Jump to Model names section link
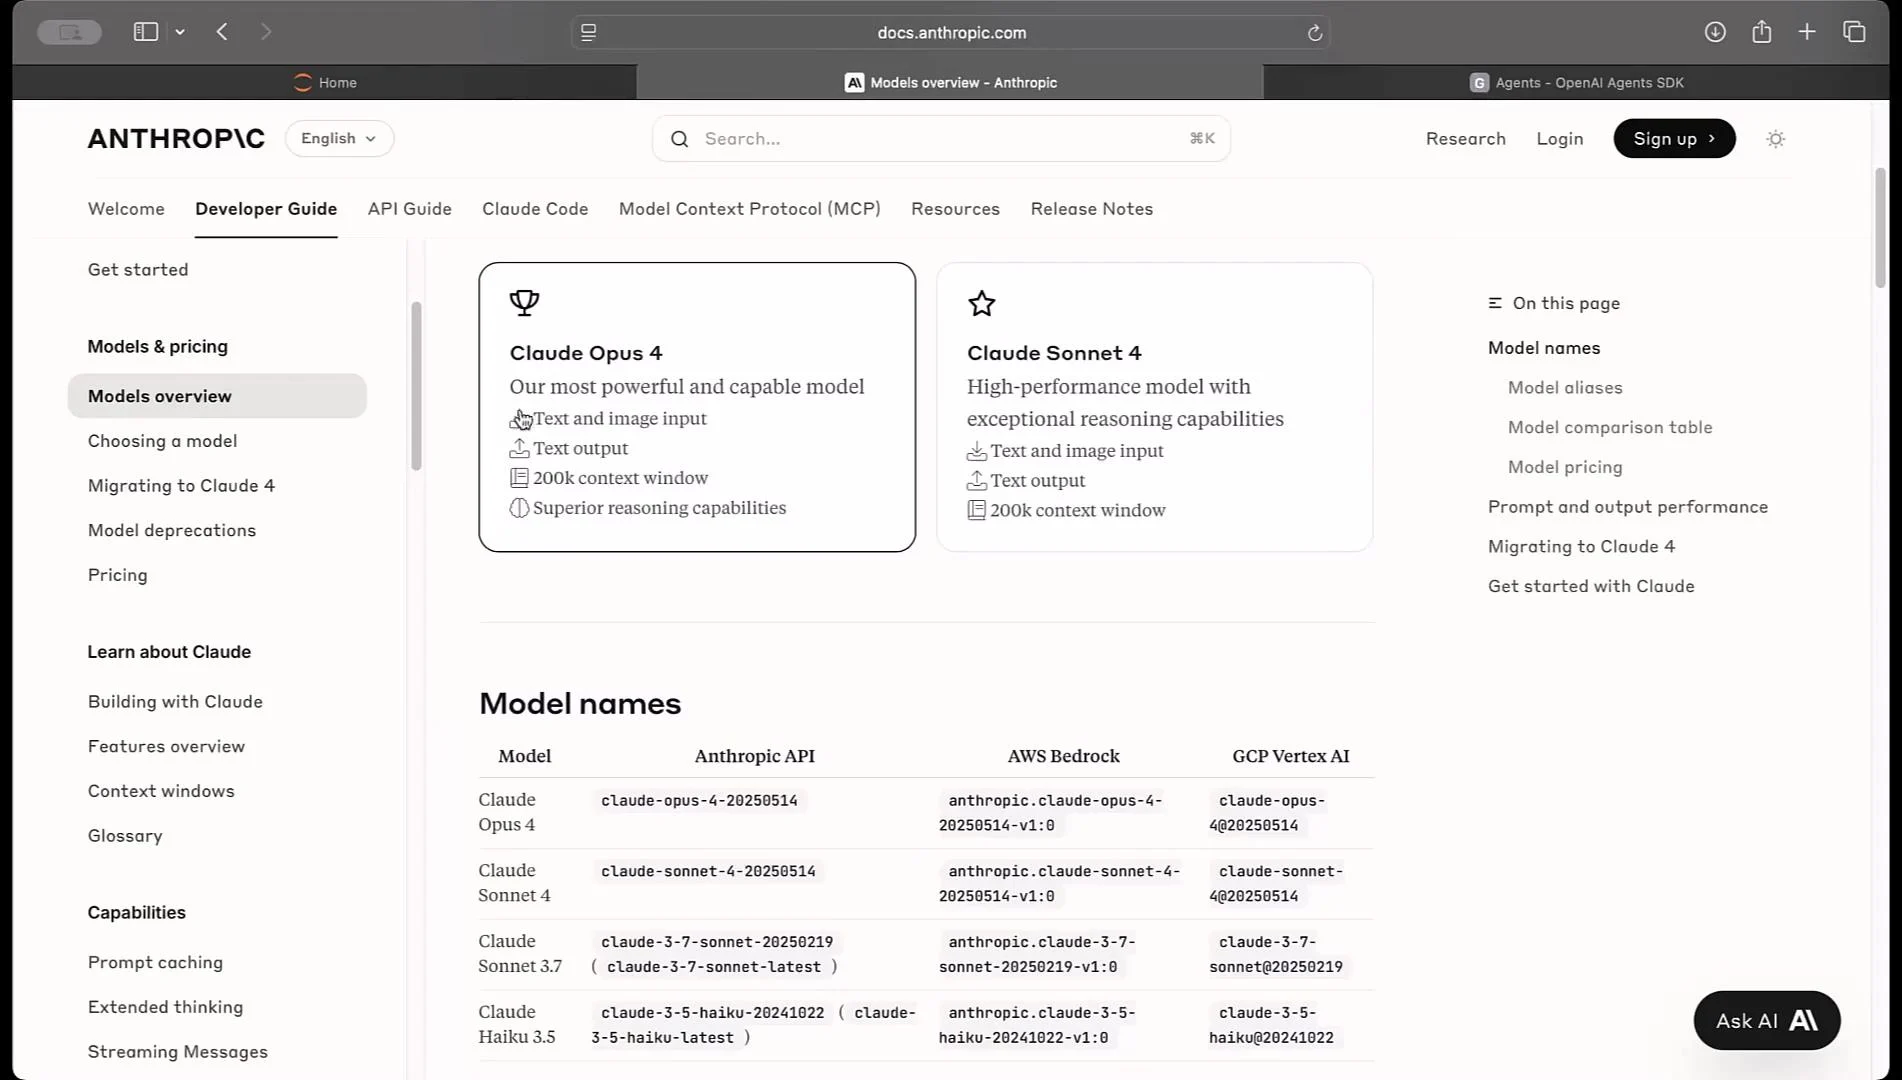The width and height of the screenshot is (1902, 1080). 1544,348
